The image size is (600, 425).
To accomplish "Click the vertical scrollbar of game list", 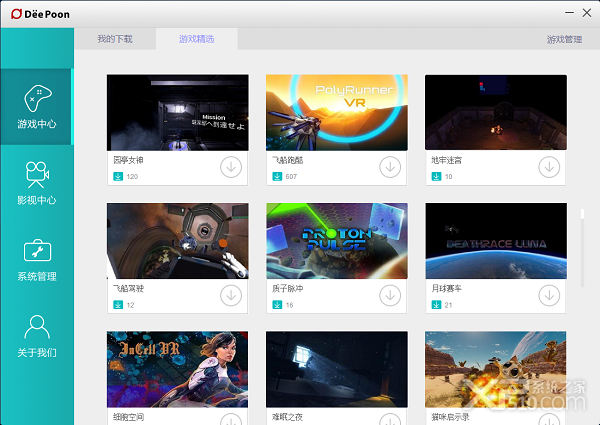I will click(x=582, y=248).
